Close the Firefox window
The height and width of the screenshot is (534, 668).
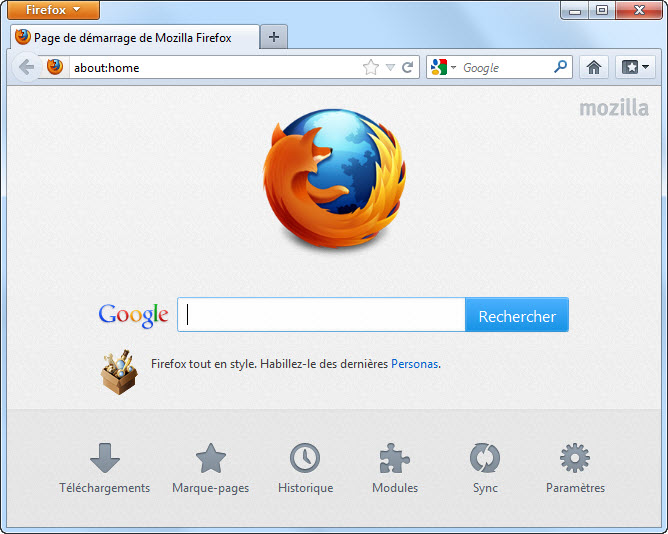click(639, 10)
